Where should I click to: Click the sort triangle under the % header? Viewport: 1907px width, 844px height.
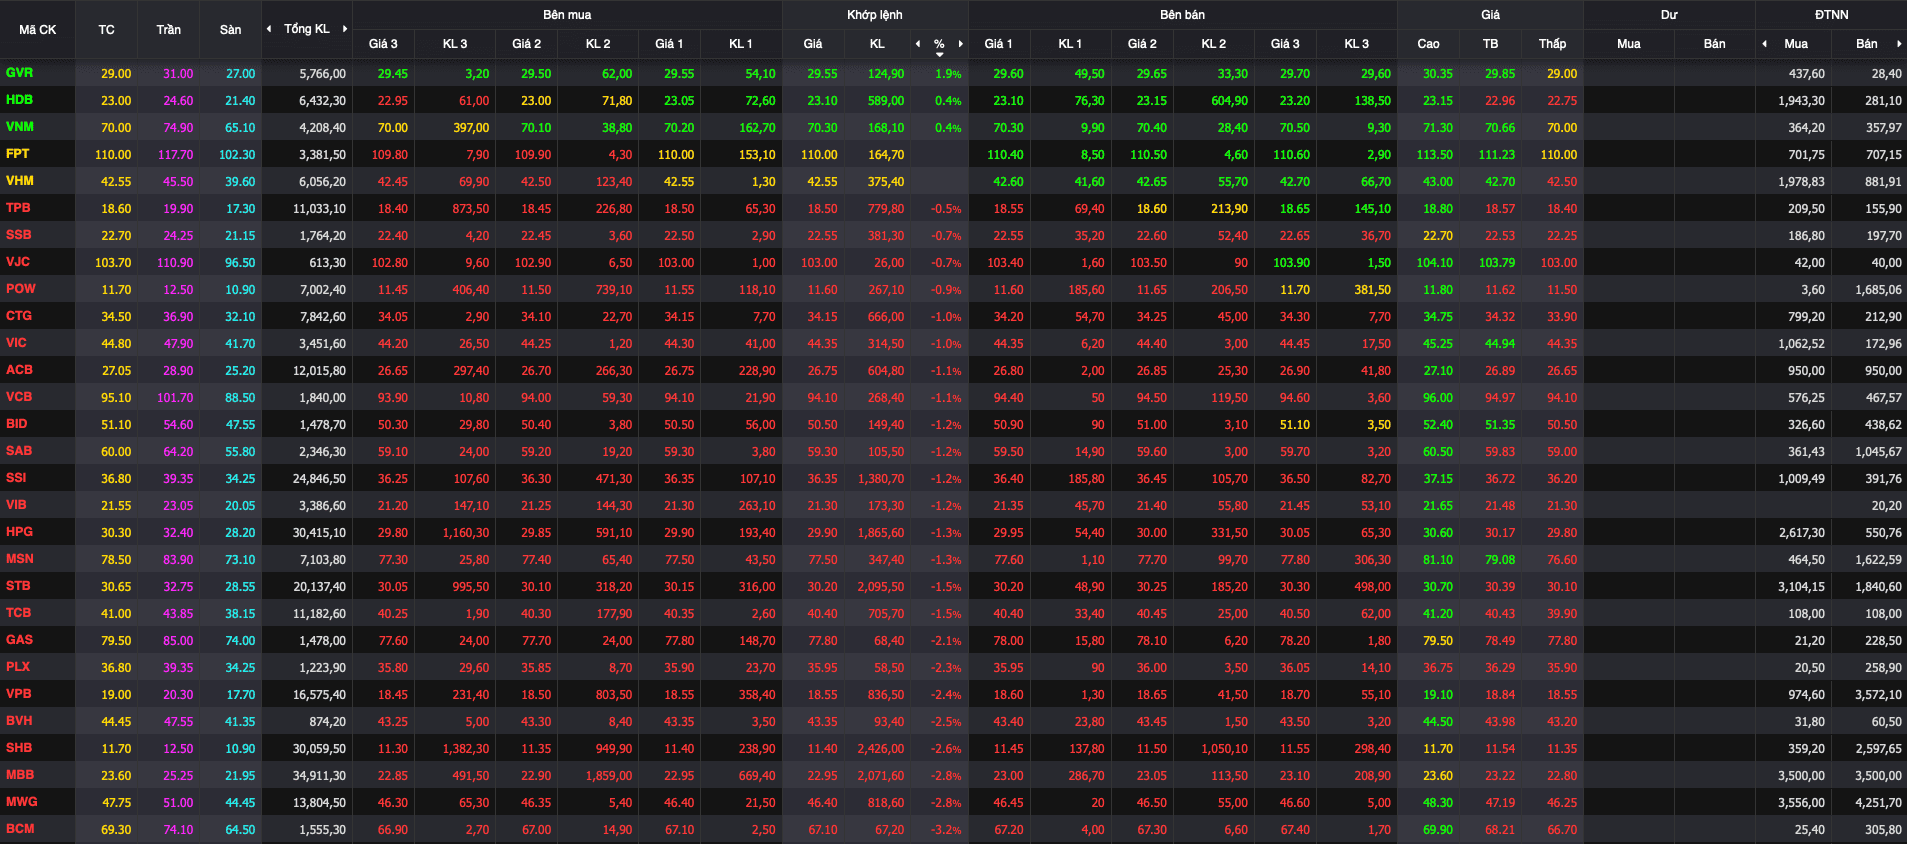[939, 54]
